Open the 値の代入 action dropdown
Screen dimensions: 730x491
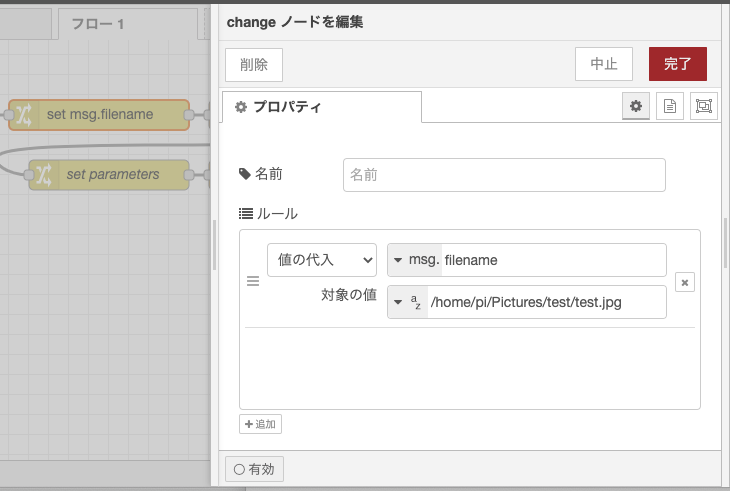point(321,259)
